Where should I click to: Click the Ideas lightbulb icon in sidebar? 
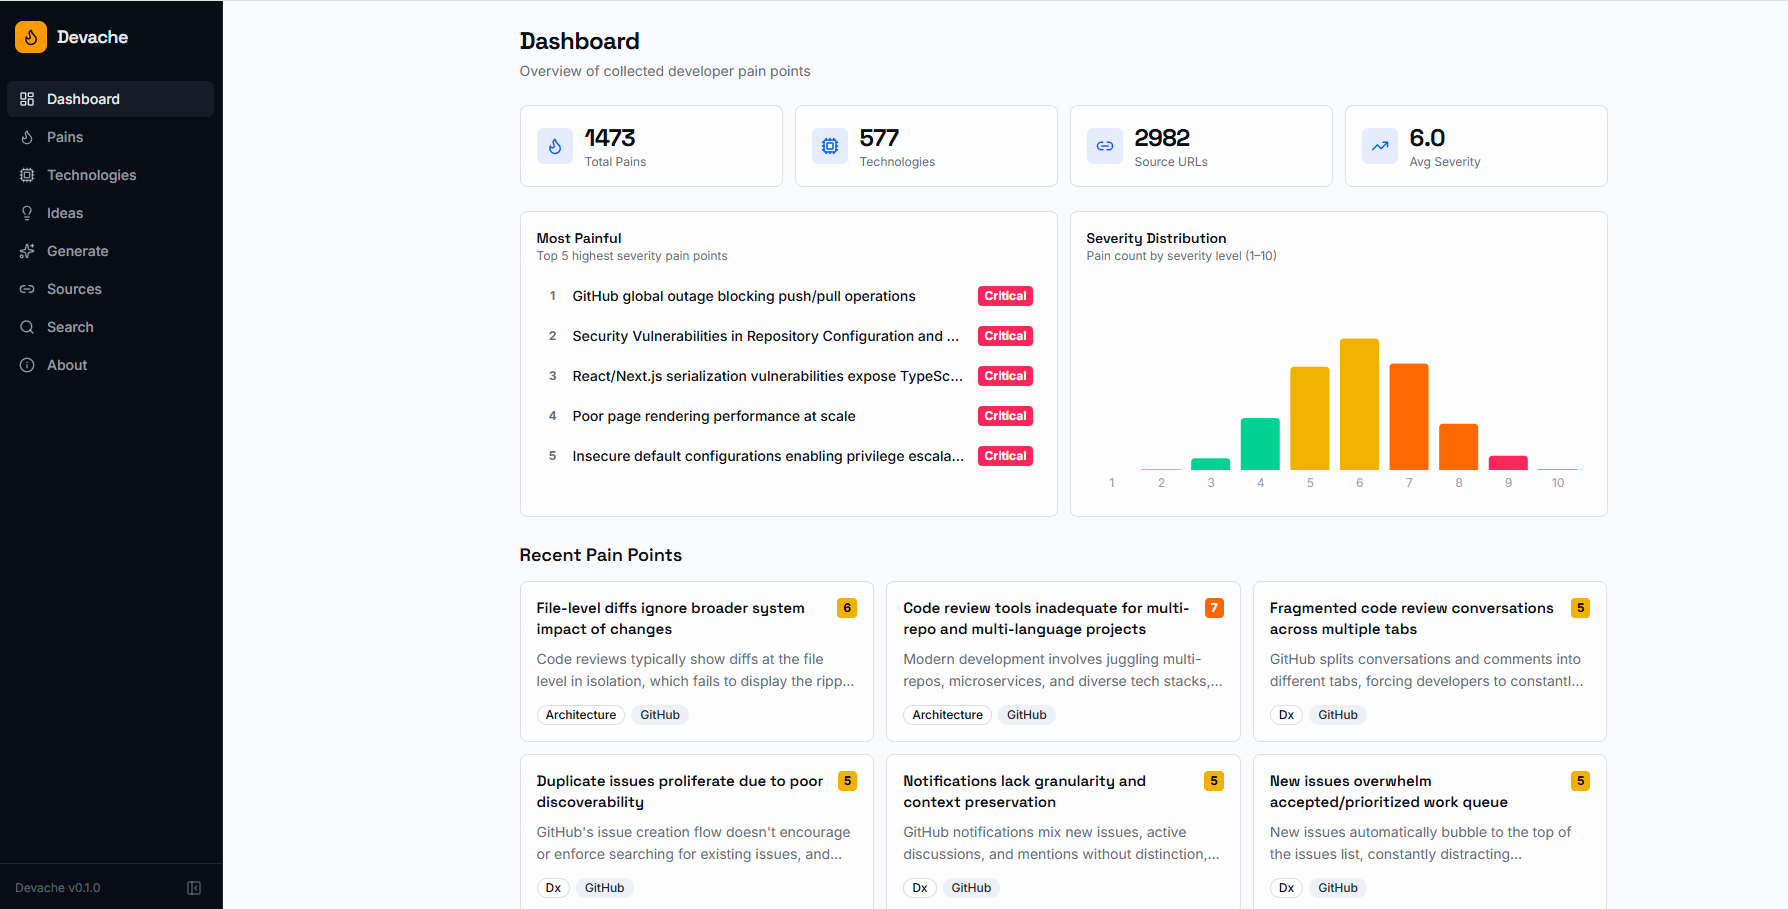tap(27, 213)
